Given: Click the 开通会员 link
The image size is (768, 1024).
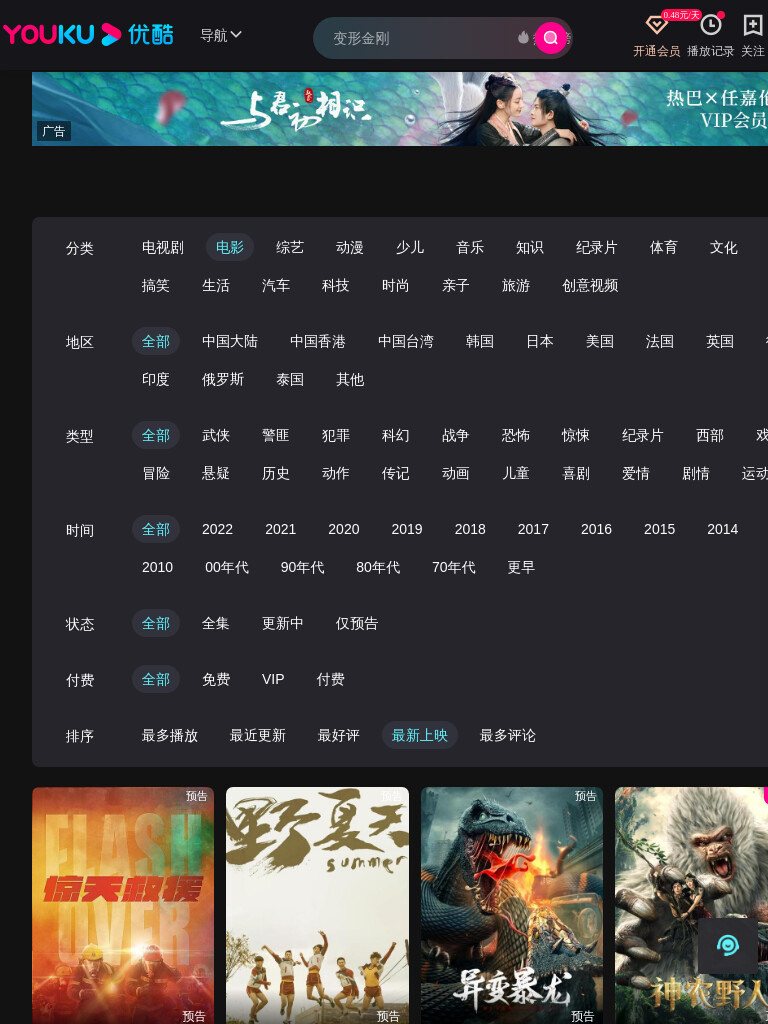Looking at the screenshot, I should pos(656,51).
